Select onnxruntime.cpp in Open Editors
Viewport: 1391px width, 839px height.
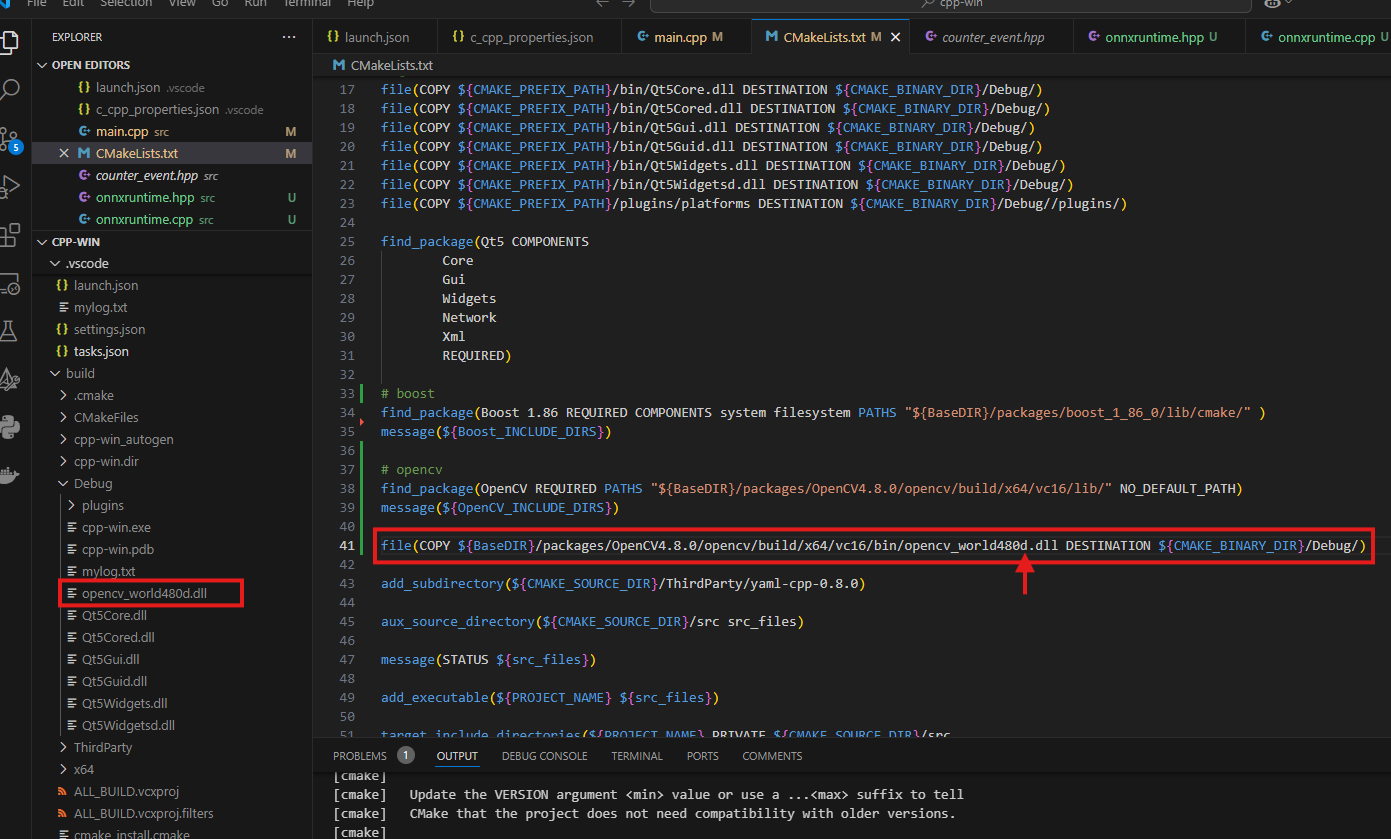(x=172, y=219)
